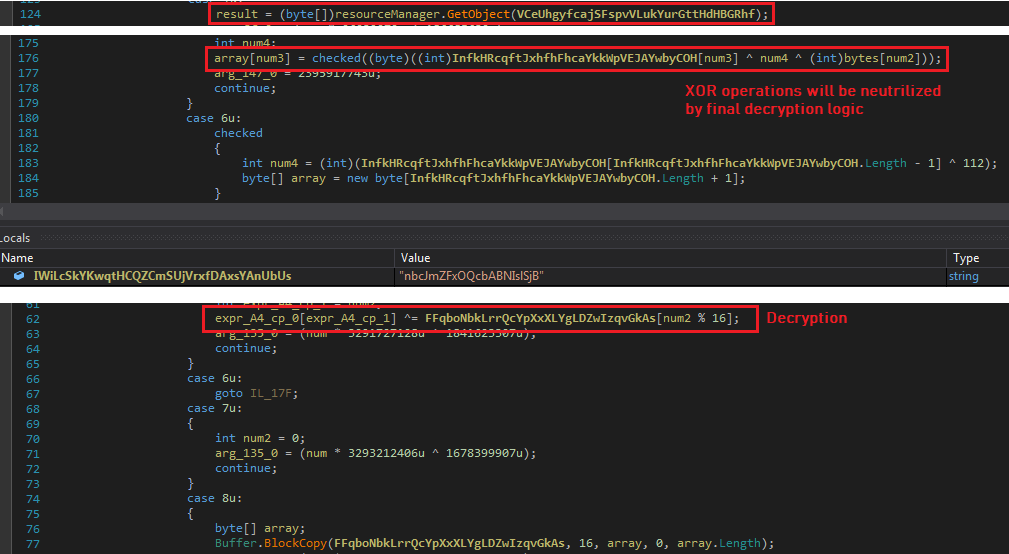The height and width of the screenshot is (554, 1009).
Task: Click the Type column header in Locals
Action: 966,258
